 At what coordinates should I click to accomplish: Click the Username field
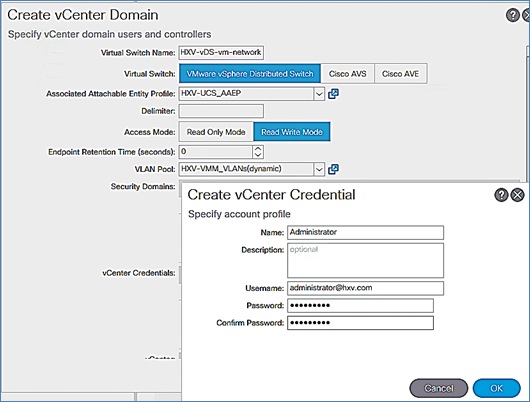365,288
